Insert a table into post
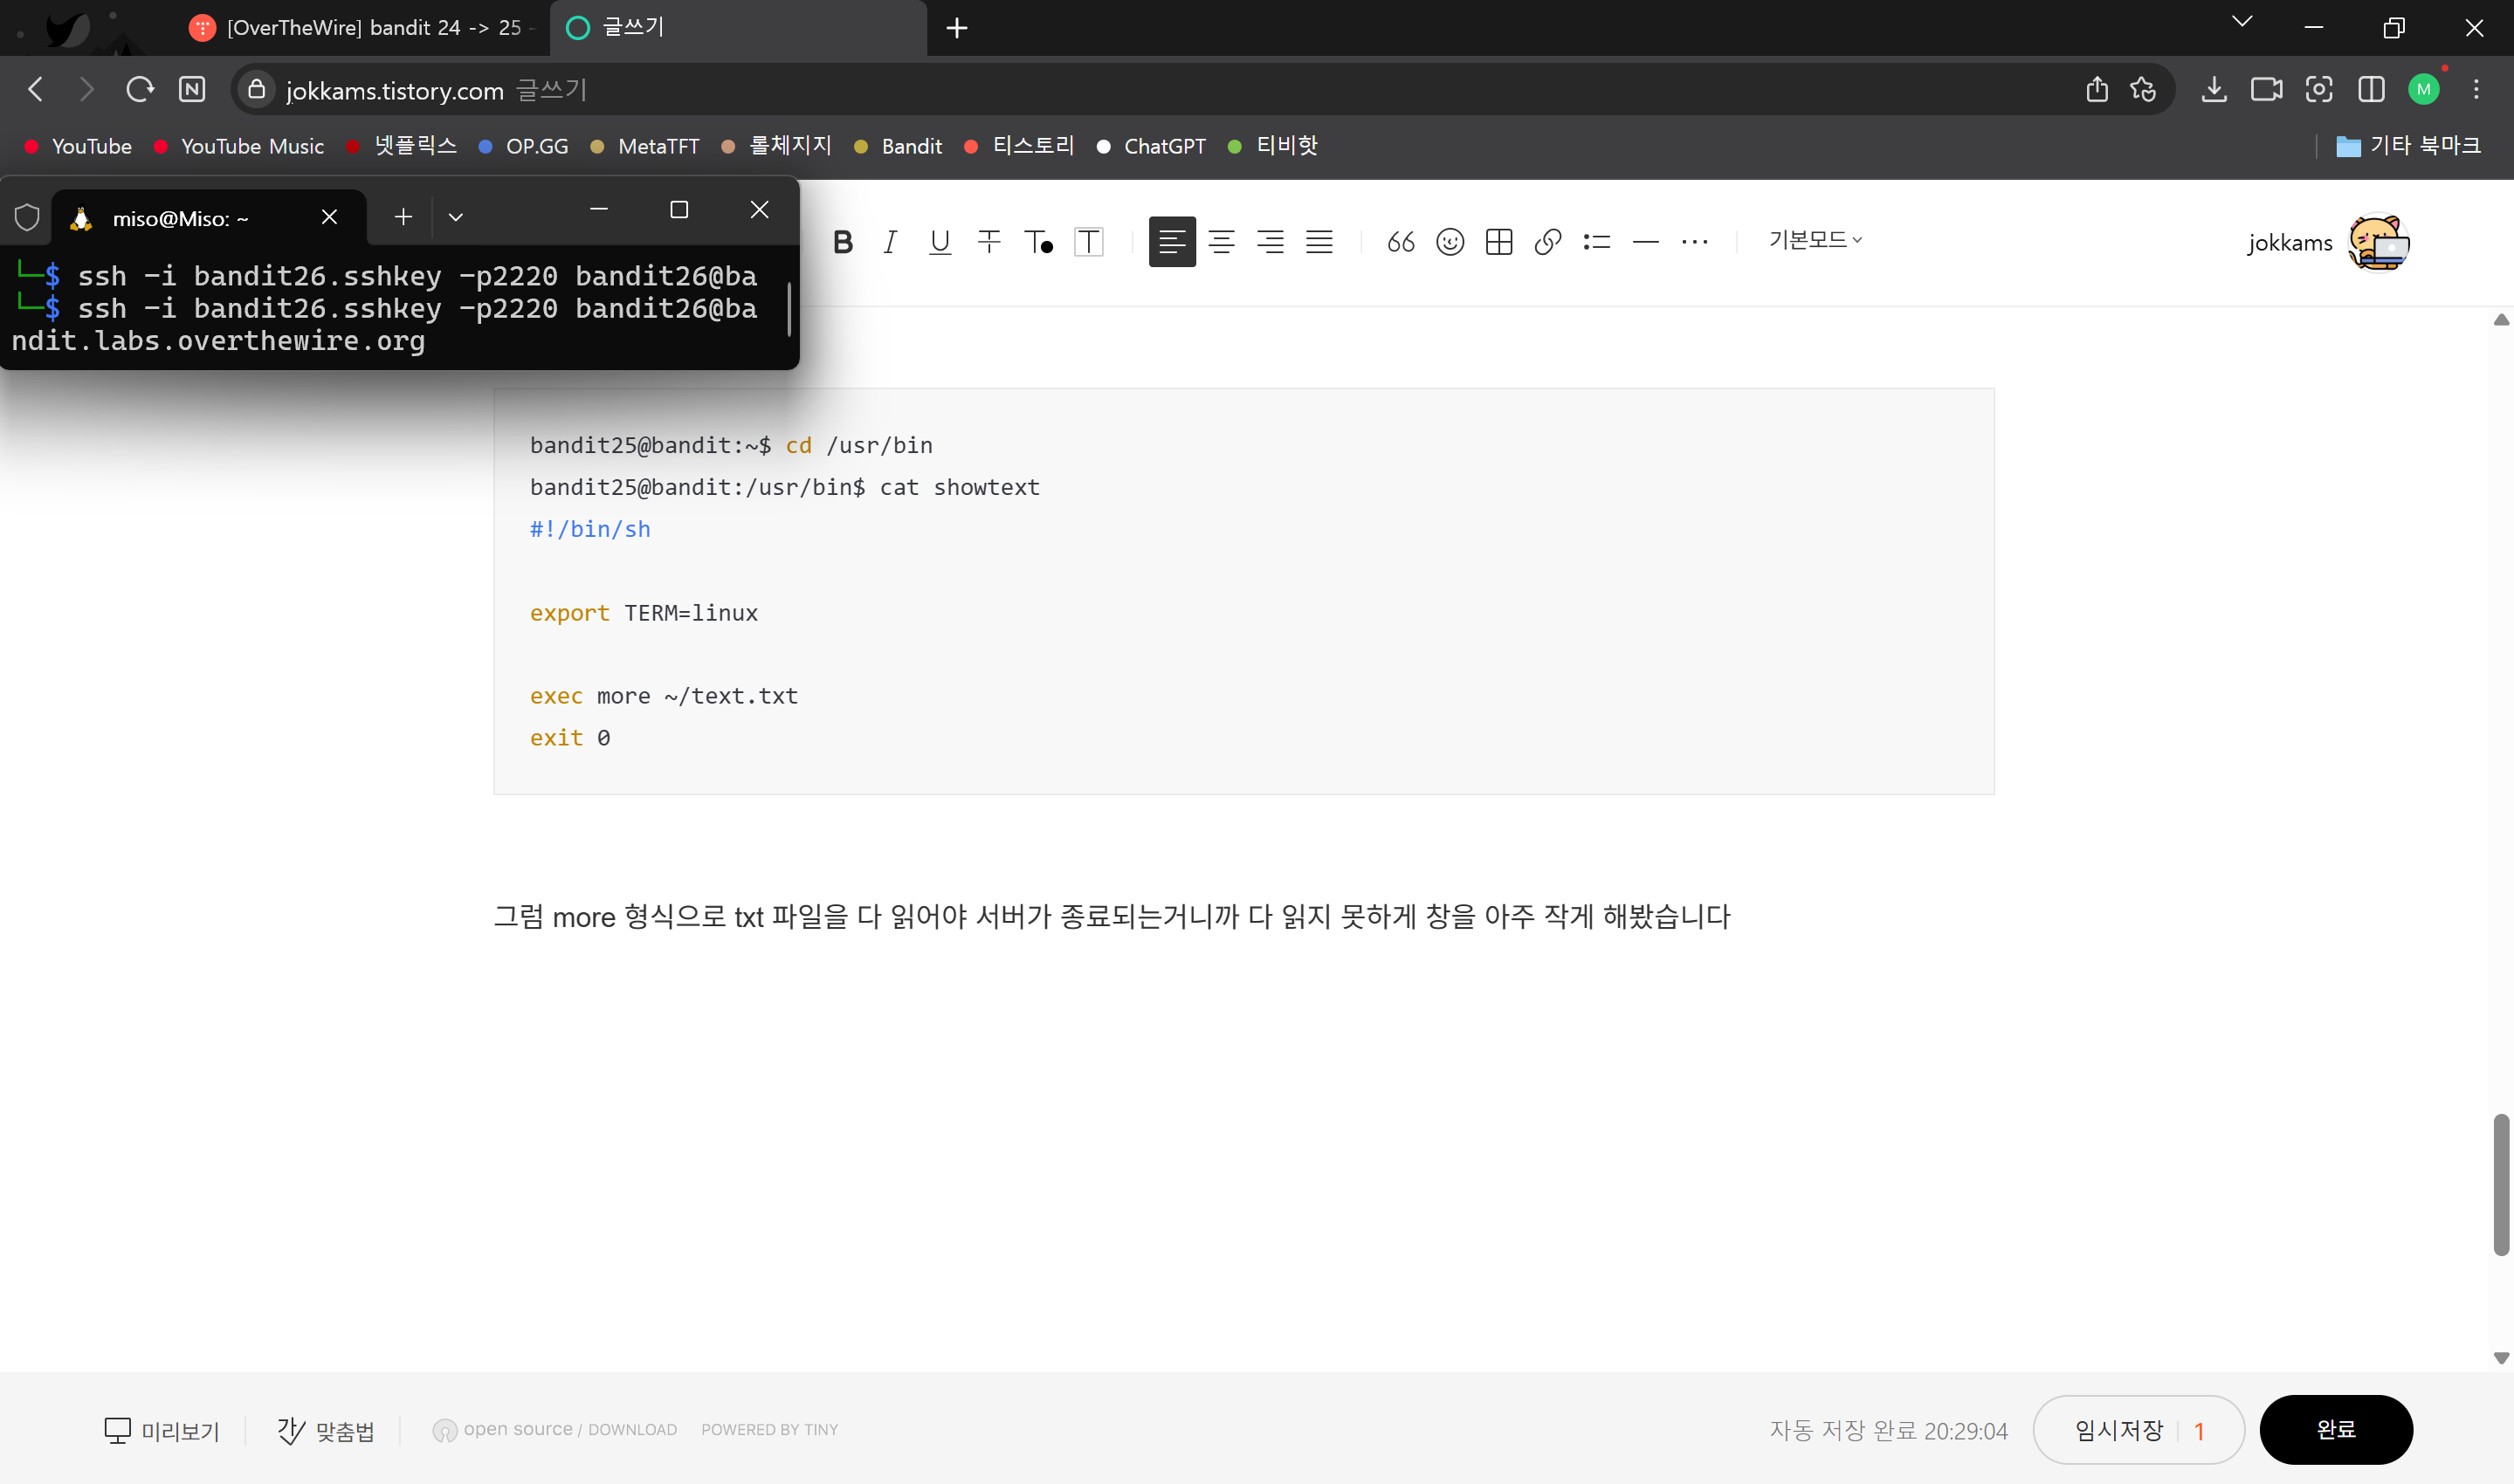Screen dimensions: 2514x1484 pyautogui.click(x=1498, y=242)
